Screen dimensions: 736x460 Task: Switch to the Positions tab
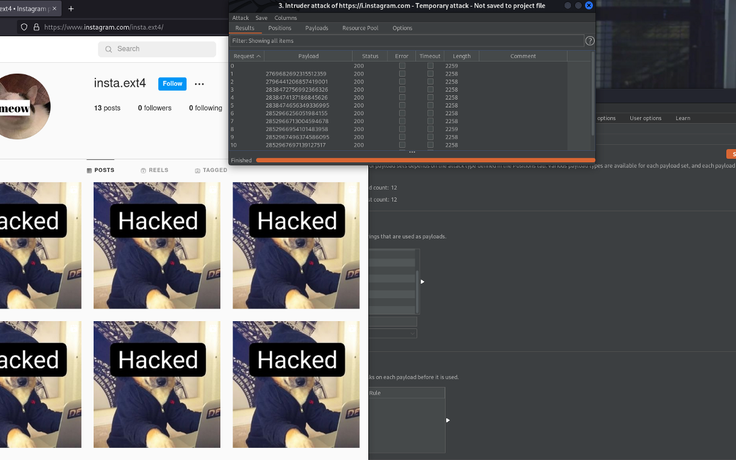click(280, 28)
